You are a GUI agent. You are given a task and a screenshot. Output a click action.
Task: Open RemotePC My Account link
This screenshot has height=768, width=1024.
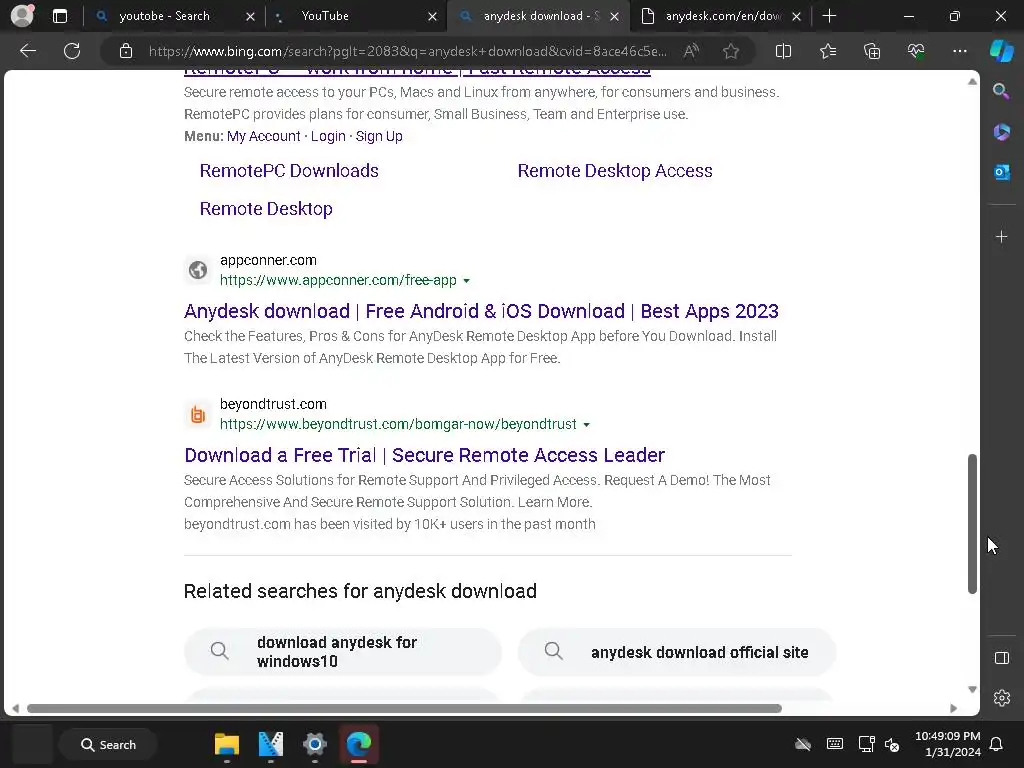263,136
